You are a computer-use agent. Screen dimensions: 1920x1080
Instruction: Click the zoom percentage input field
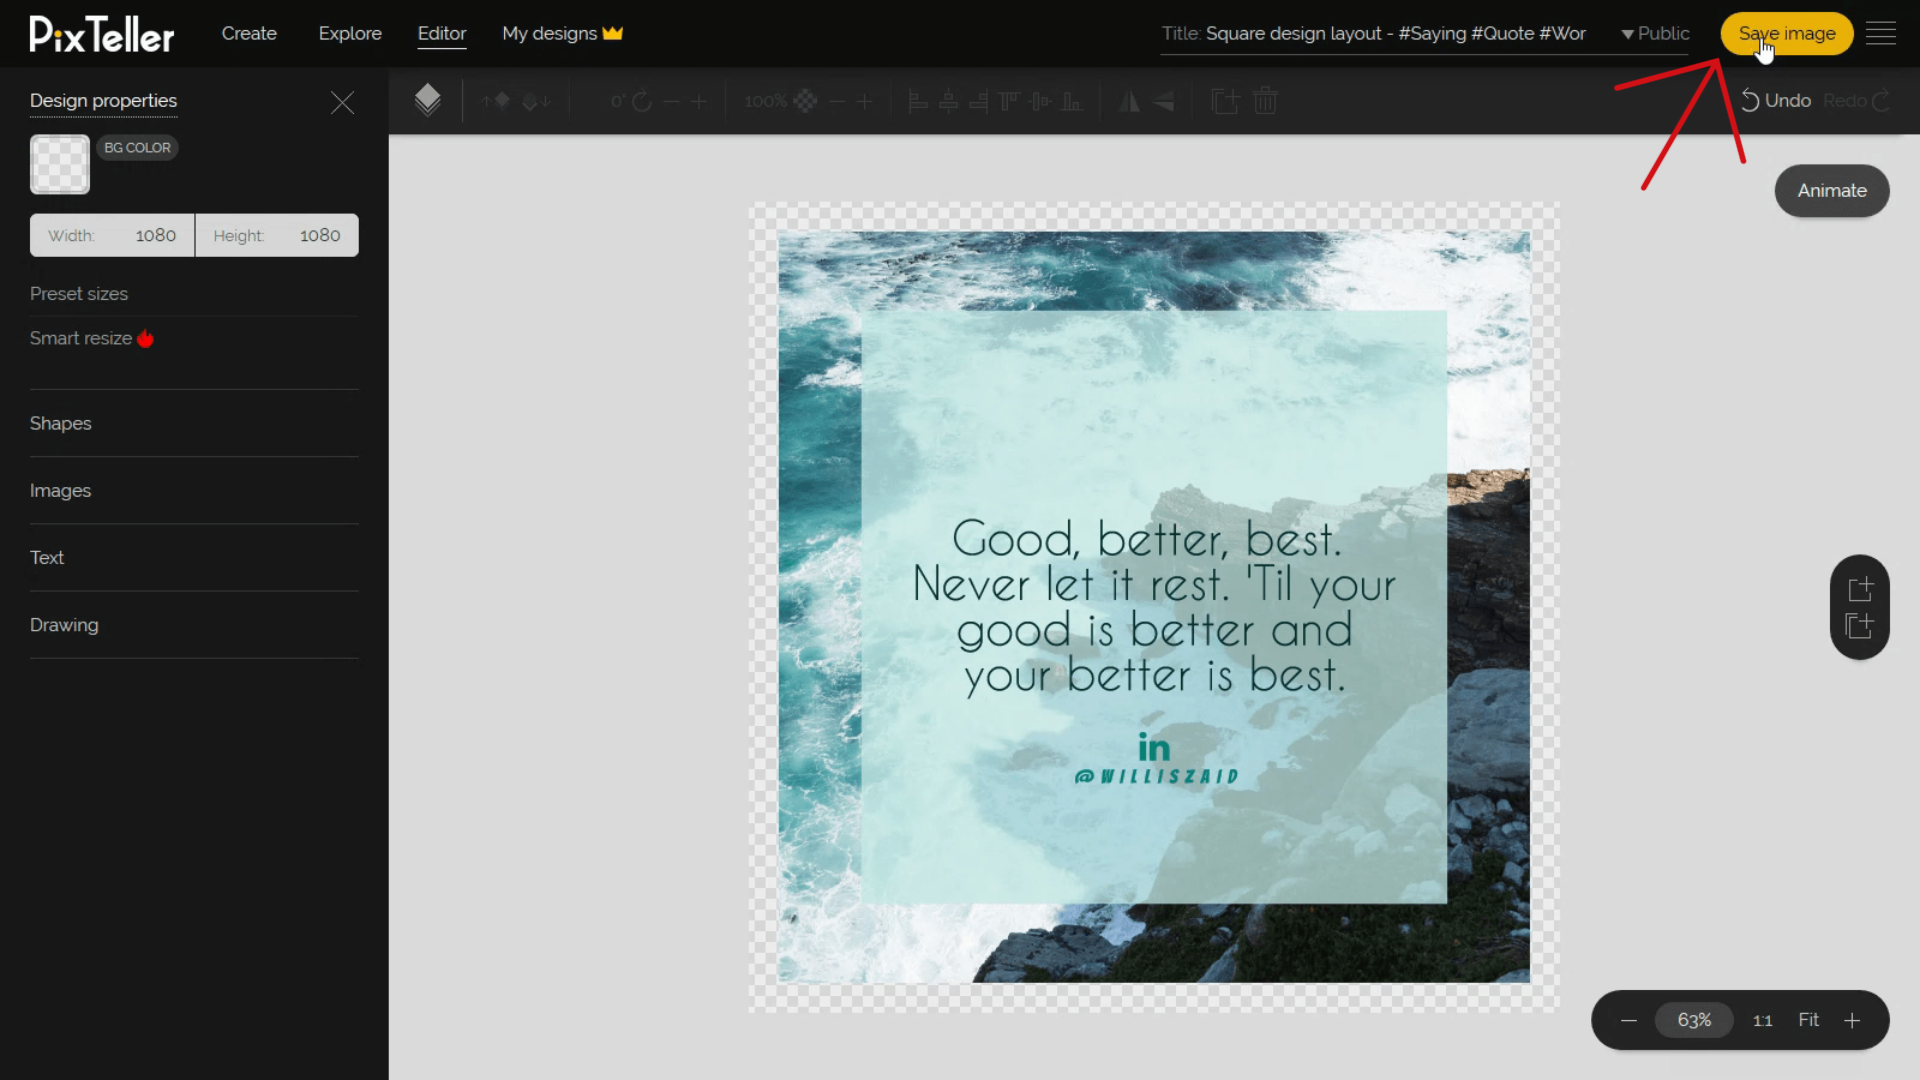click(x=1695, y=1019)
